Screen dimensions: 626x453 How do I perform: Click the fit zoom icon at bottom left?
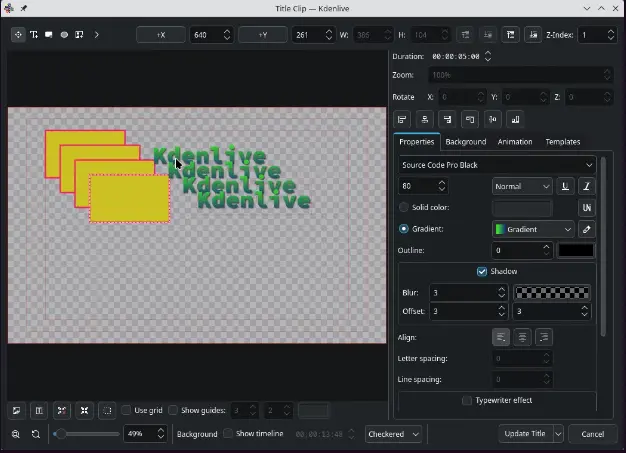(x=16, y=434)
